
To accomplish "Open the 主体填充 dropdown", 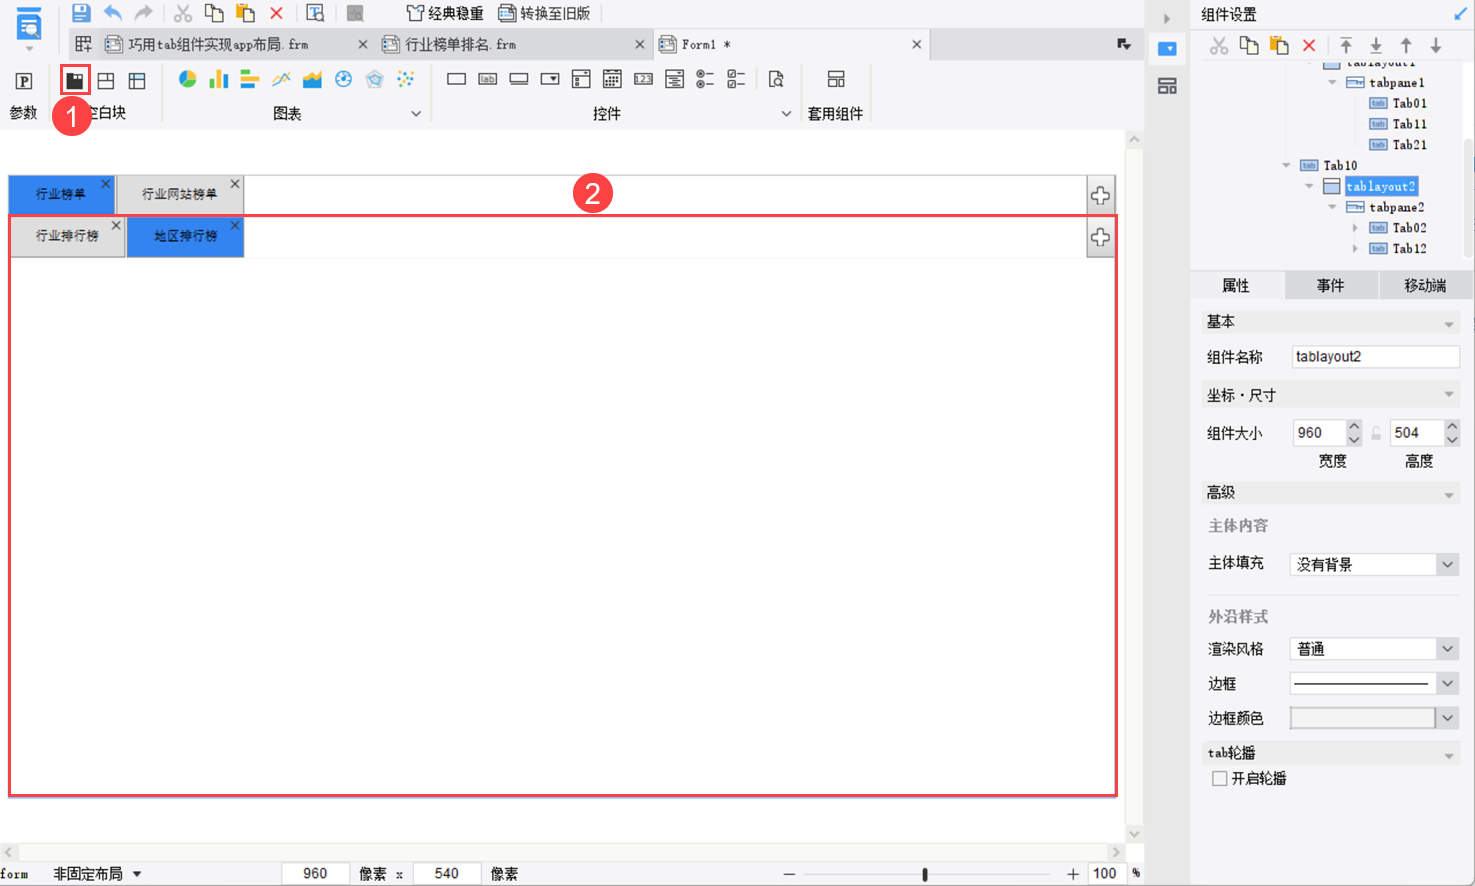I will tap(1447, 564).
